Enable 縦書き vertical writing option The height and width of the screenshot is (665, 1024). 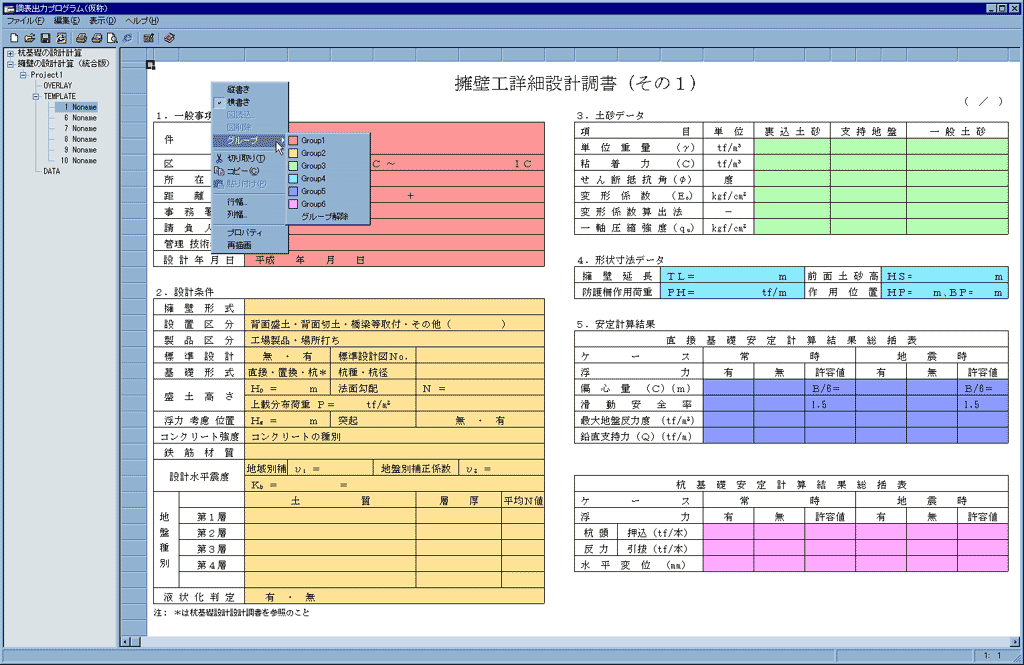point(238,89)
